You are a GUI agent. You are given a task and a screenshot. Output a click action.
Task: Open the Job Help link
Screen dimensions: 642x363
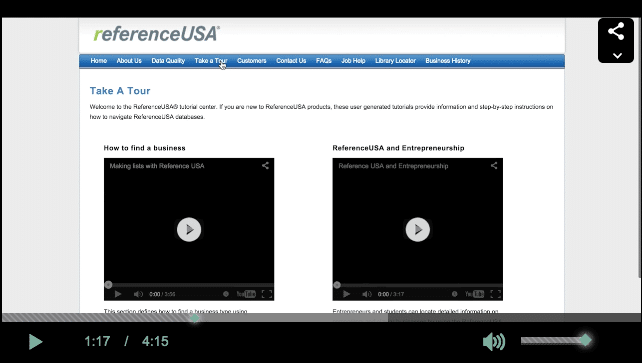(x=353, y=61)
